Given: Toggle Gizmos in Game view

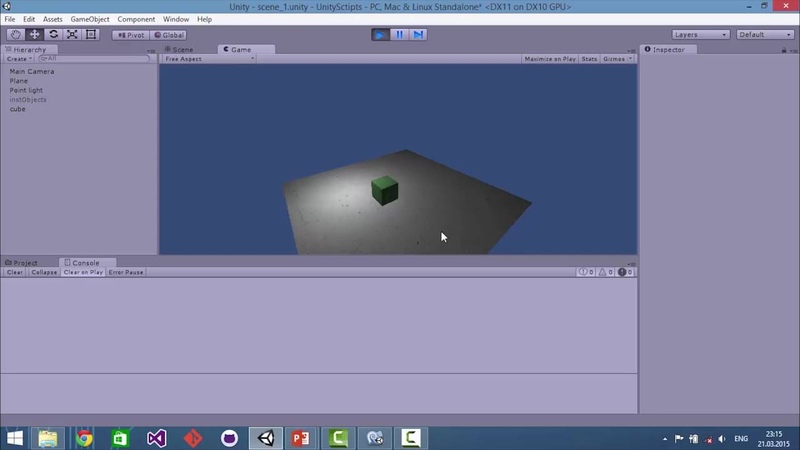Looking at the screenshot, I should (614, 59).
